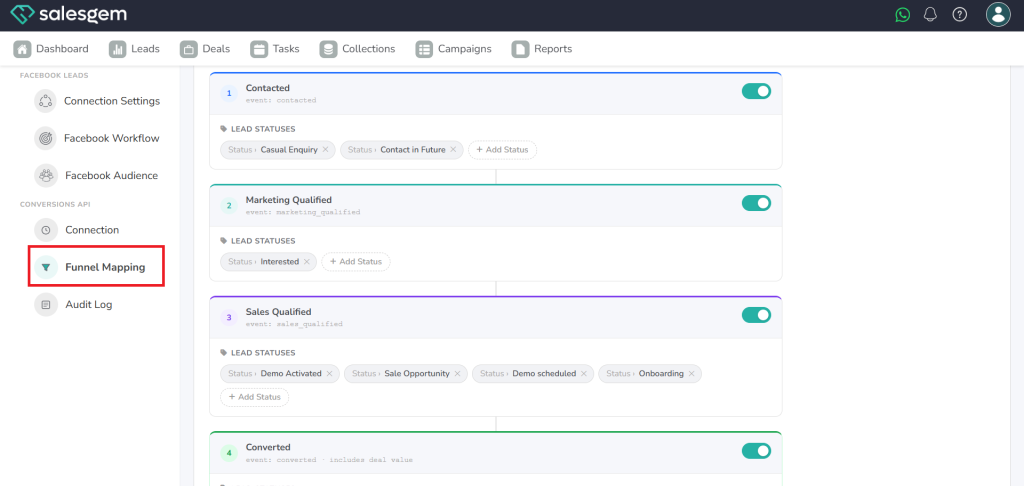Click the Connection Settings sidebar icon
1024x486 pixels.
click(46, 101)
